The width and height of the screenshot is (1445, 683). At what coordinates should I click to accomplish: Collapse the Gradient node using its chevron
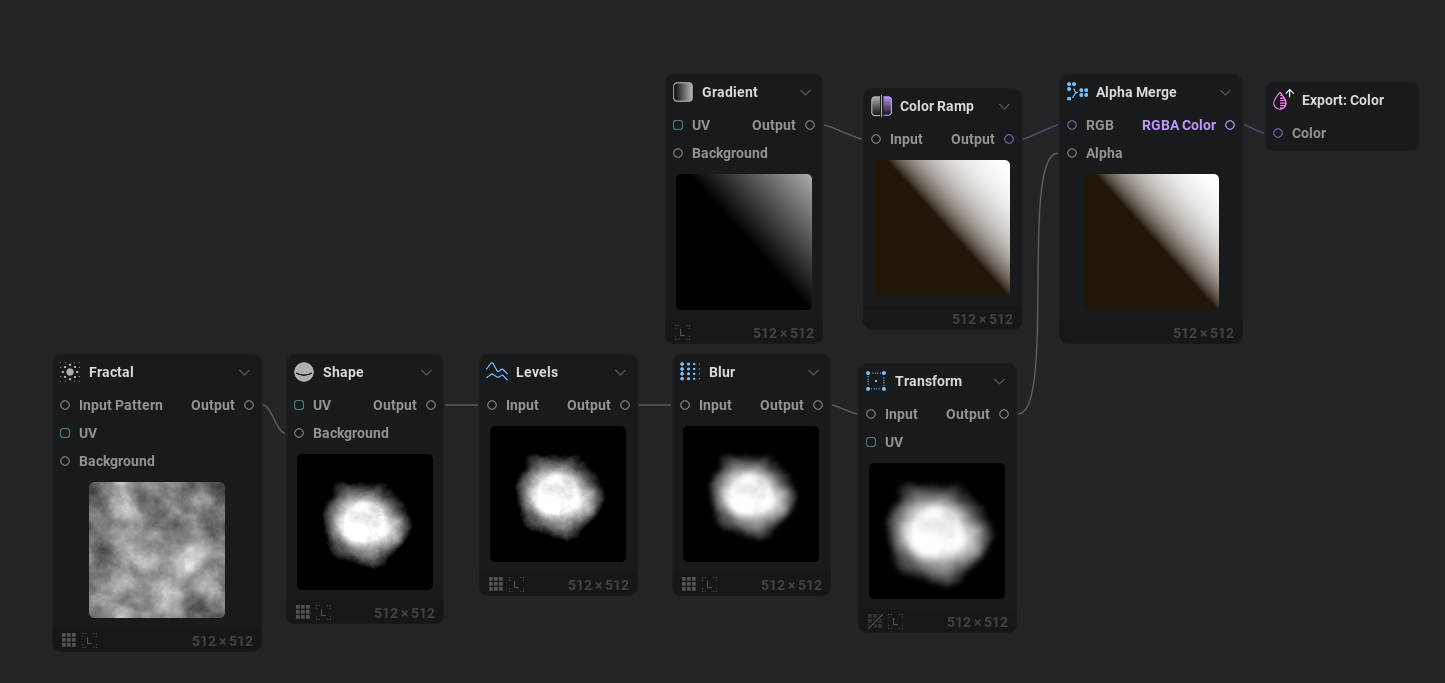(x=805, y=92)
